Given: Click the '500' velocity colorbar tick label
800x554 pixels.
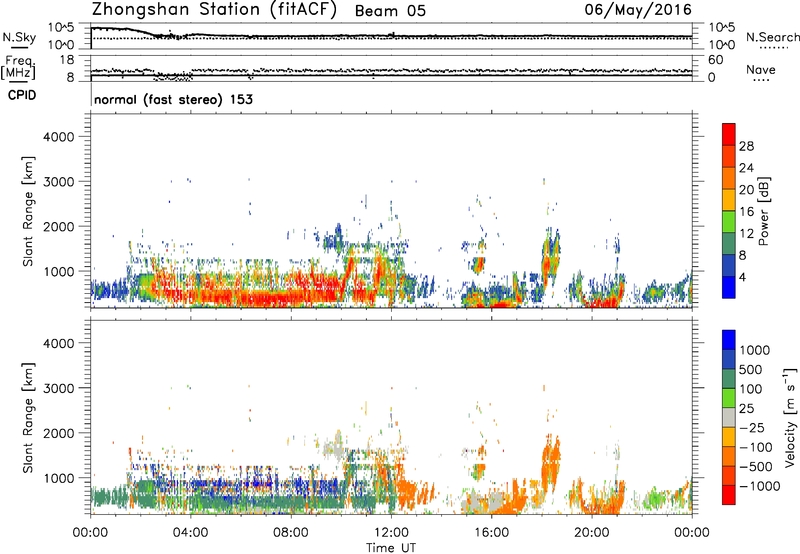Looking at the screenshot, I should pyautogui.click(x=751, y=369).
